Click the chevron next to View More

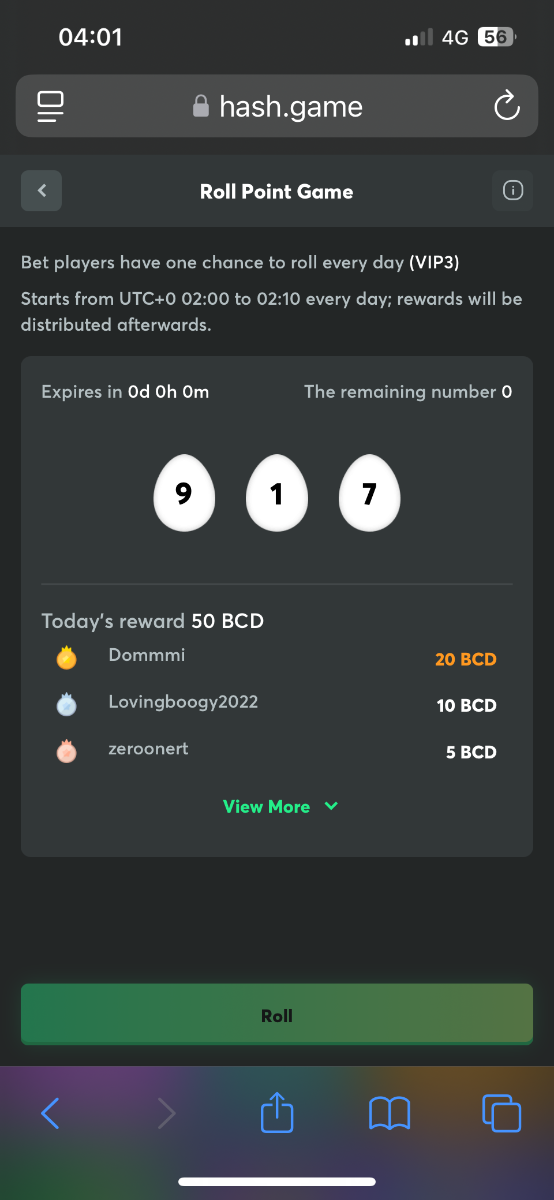[331, 806]
